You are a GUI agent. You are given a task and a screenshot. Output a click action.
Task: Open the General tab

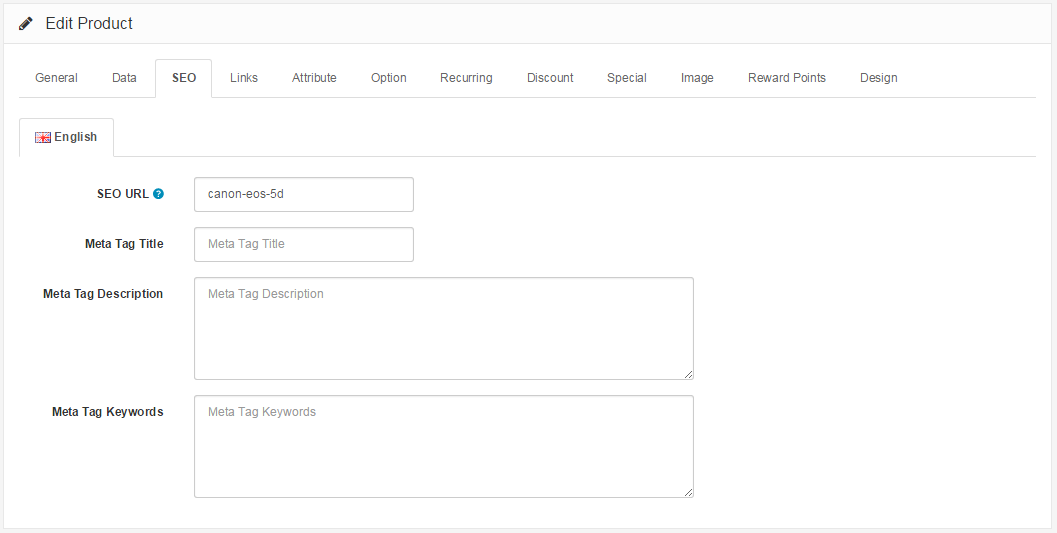[x=56, y=78]
